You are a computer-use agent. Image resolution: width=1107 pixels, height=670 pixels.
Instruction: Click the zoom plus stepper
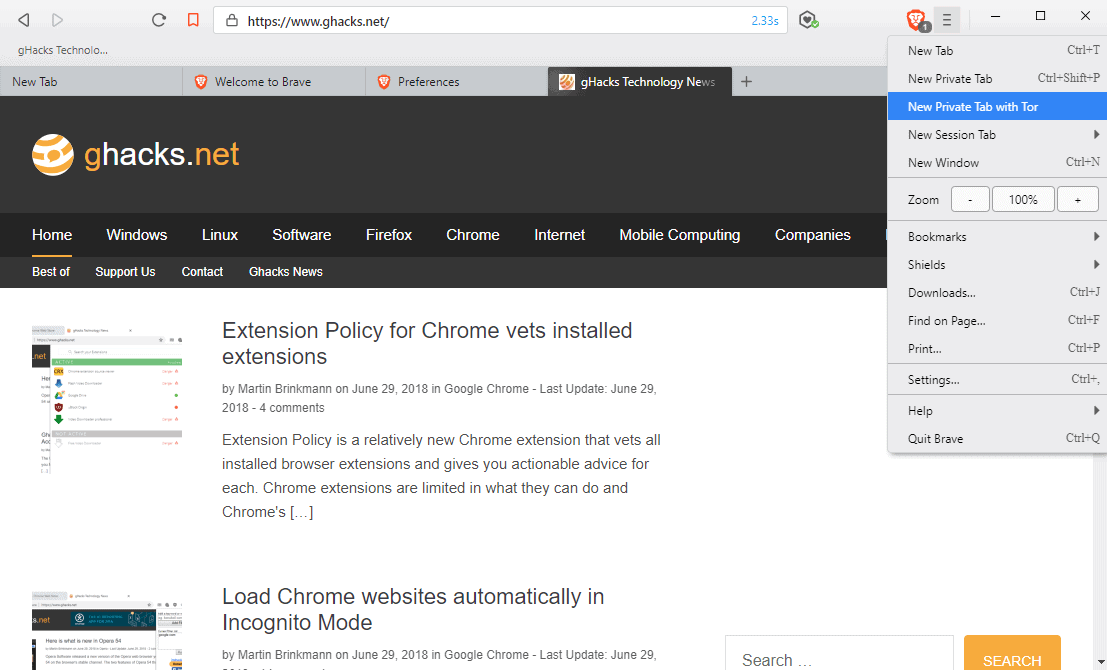1078,199
